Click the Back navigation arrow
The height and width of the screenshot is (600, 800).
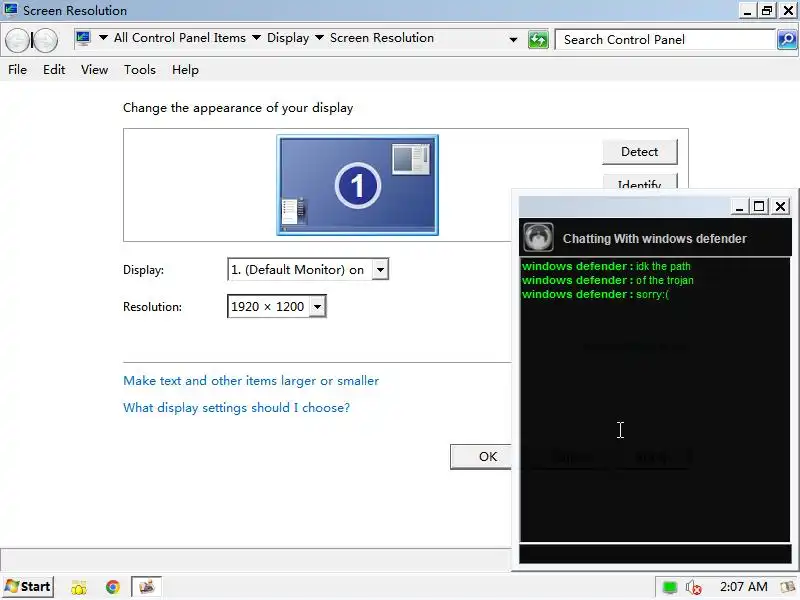click(x=17, y=40)
